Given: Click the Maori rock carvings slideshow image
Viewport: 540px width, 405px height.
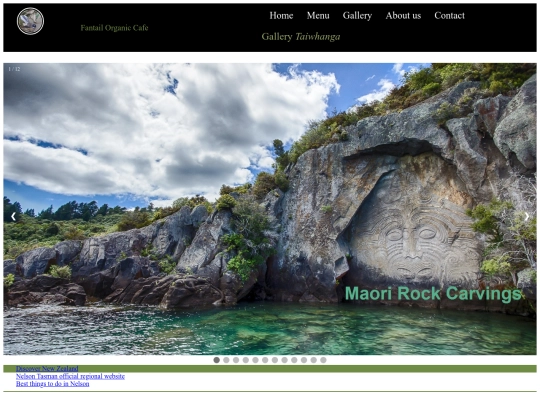Looking at the screenshot, I should [270, 209].
